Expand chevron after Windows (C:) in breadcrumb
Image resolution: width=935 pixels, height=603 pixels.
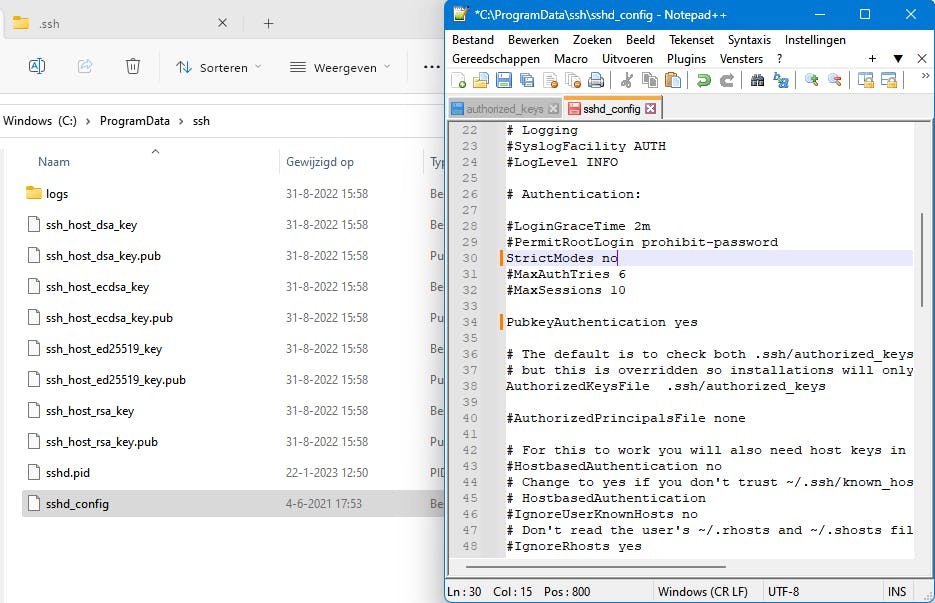[x=88, y=121]
